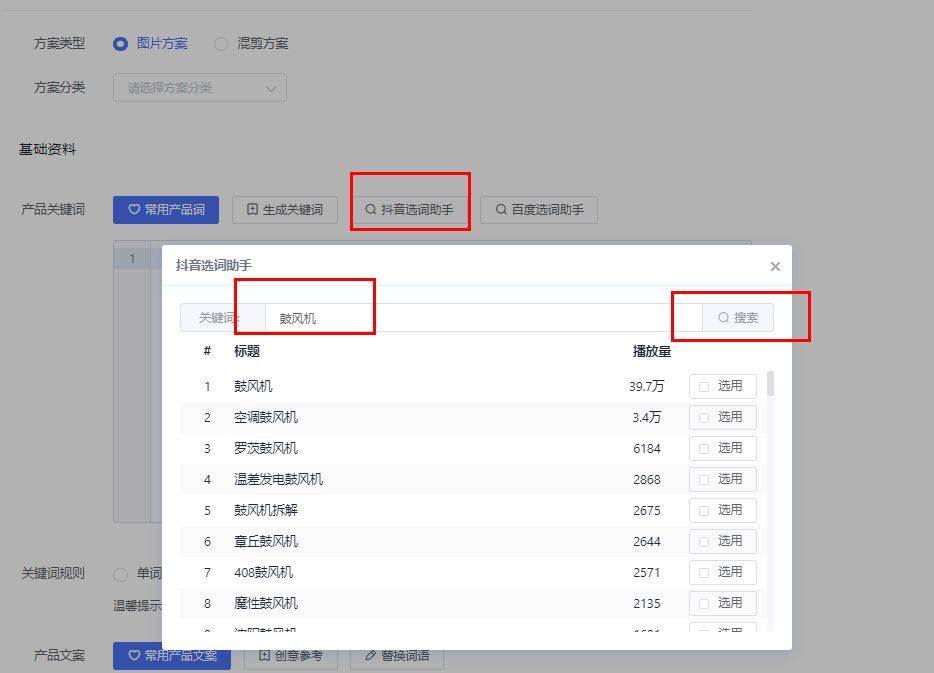
Task: Click the 替换词语 button
Action: [x=397, y=656]
